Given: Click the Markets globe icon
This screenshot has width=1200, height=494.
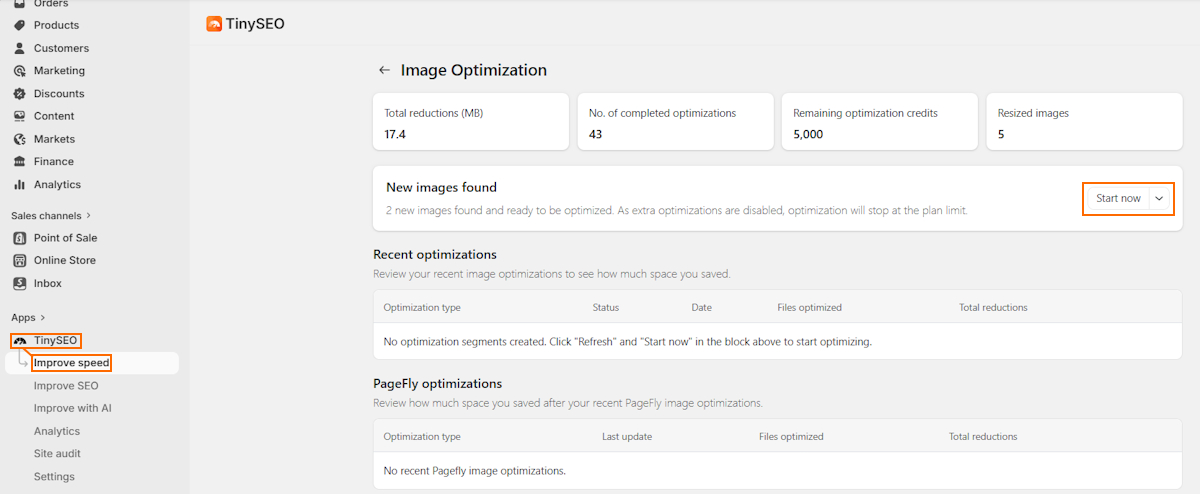Looking at the screenshot, I should coord(20,139).
